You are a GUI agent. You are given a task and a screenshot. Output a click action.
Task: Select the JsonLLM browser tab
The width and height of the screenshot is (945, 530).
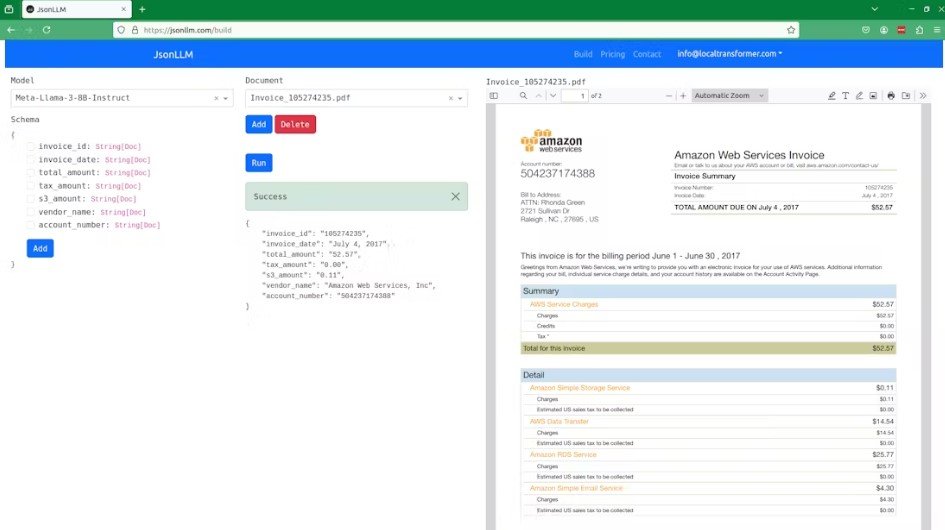(x=76, y=9)
